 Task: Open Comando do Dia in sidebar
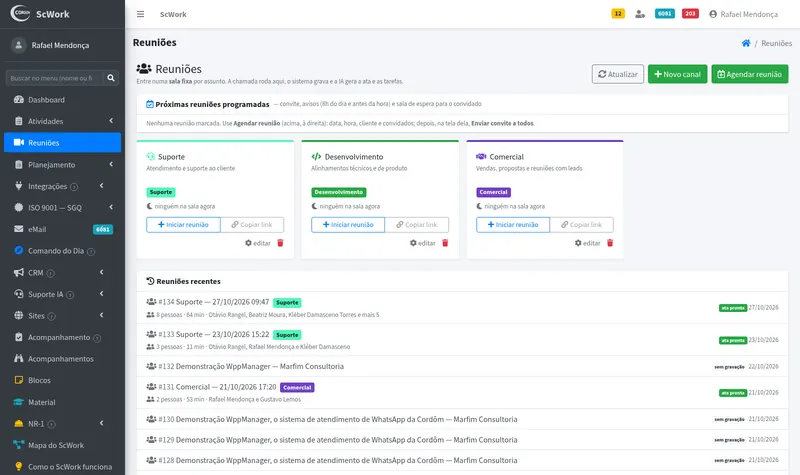pos(62,251)
